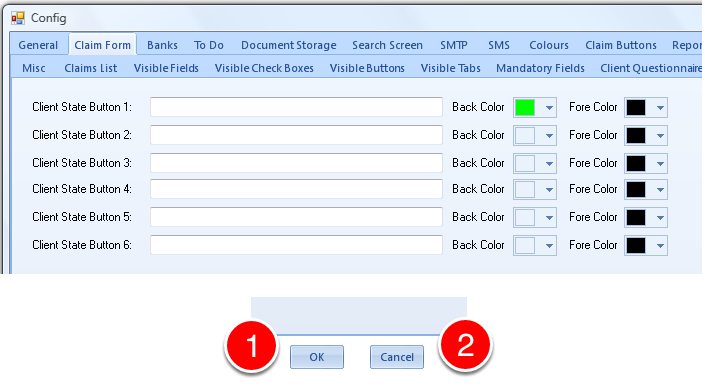Click the Client State Button 1 text field
This screenshot has width=705, height=386.
click(296, 107)
